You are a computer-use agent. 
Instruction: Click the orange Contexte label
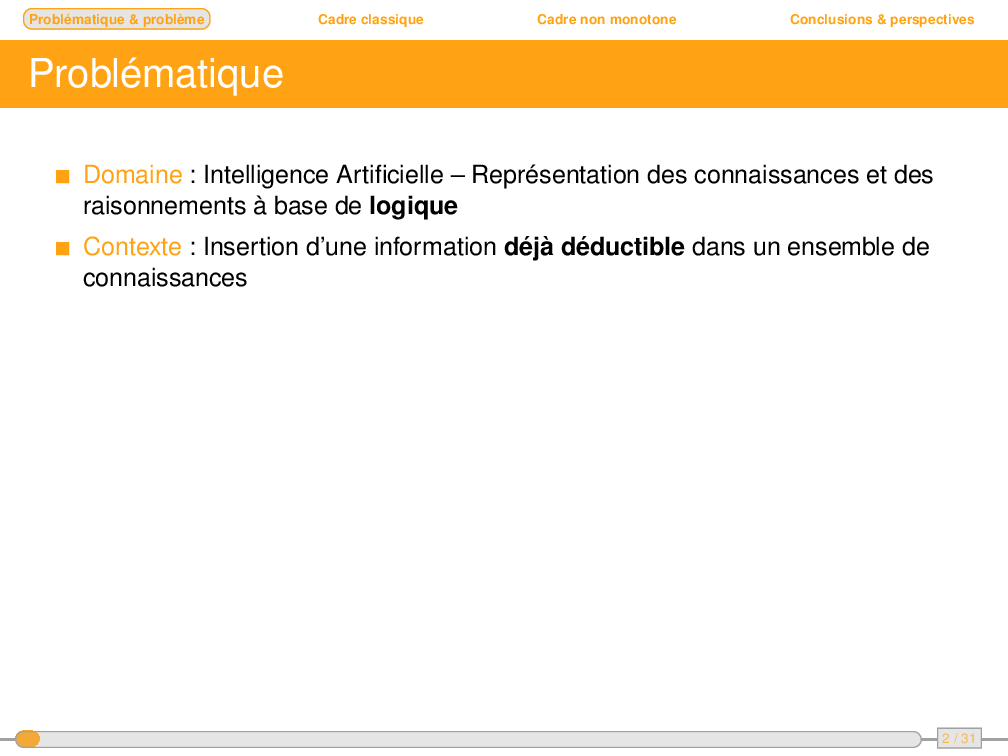tap(132, 247)
